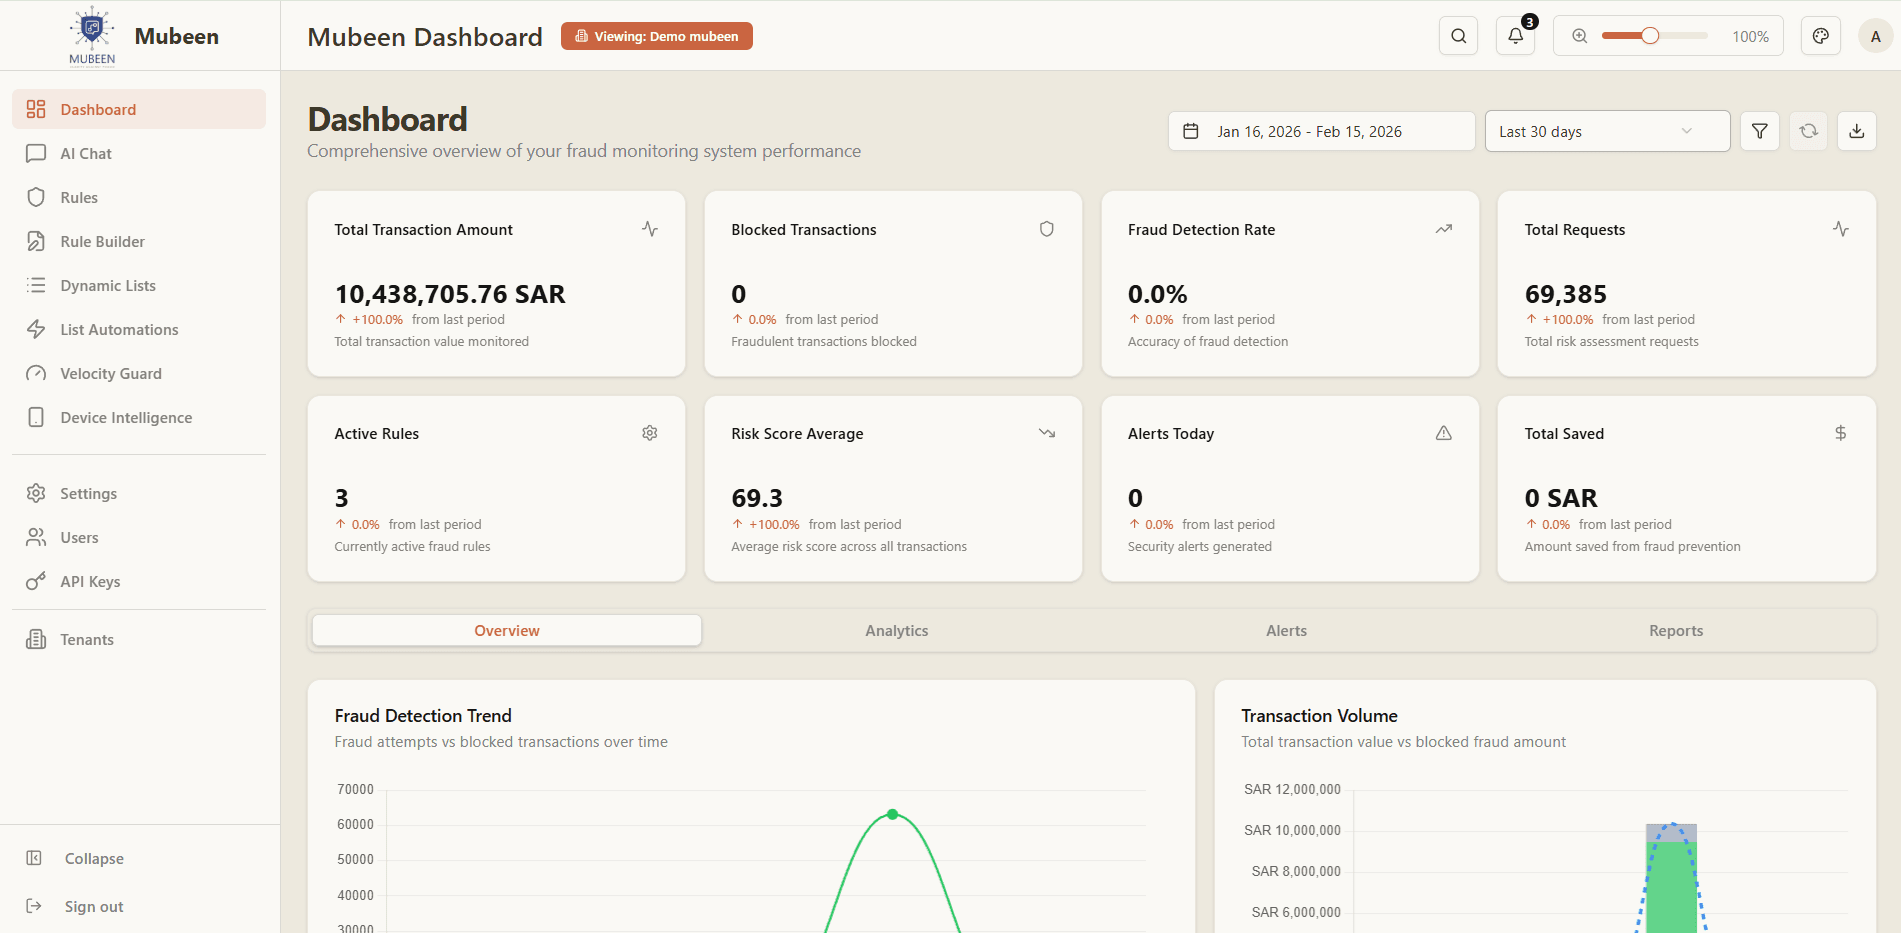Select the Velocity Guard sidebar item
The width and height of the screenshot is (1901, 933).
110,373
